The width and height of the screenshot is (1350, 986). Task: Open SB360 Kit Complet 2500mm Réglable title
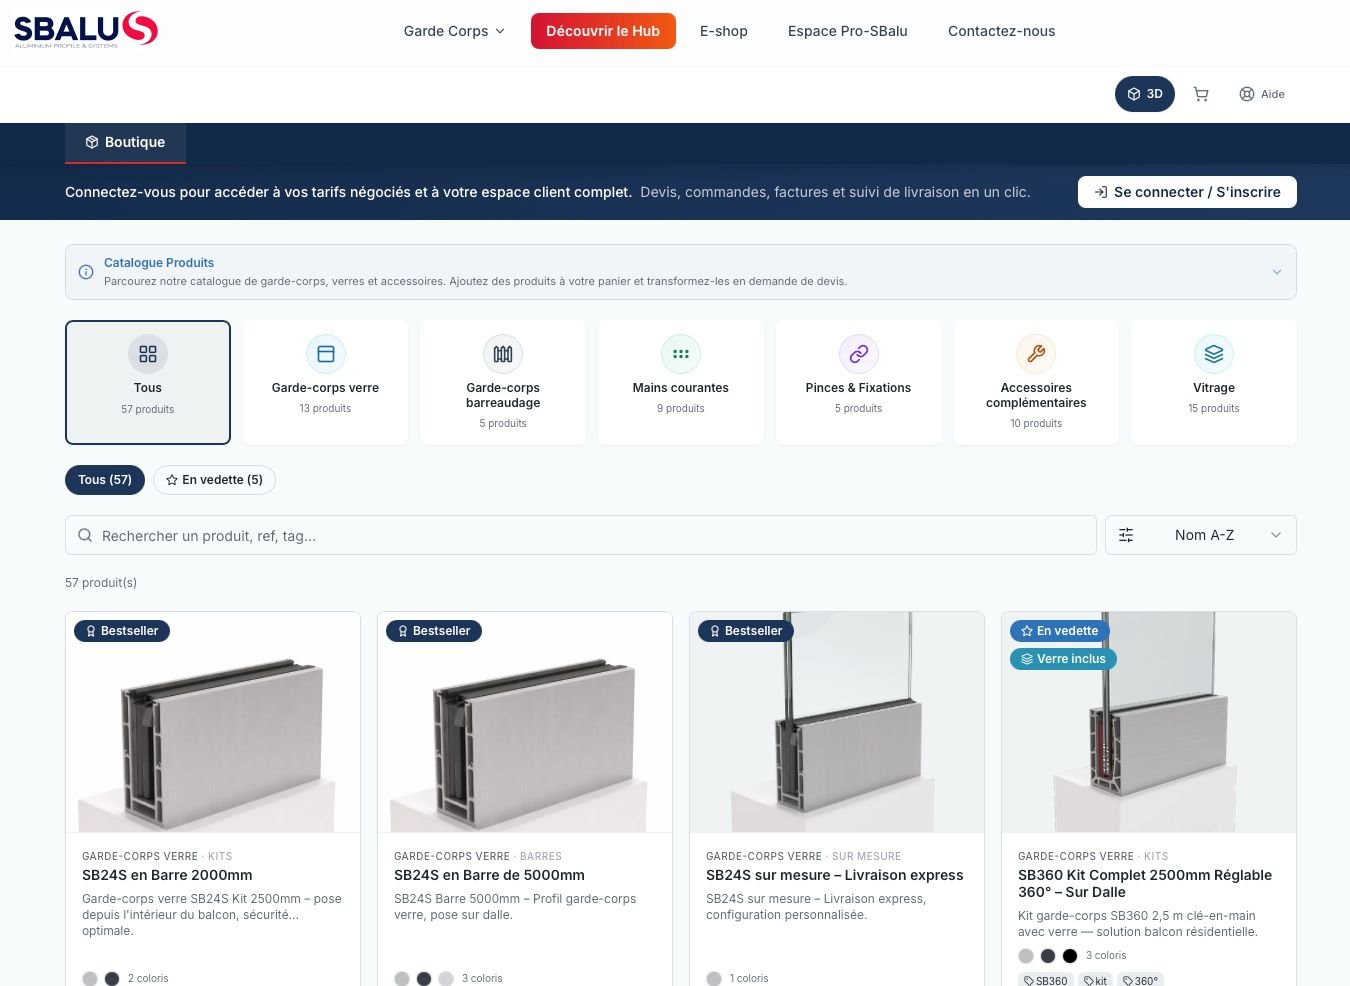pyautogui.click(x=1145, y=883)
